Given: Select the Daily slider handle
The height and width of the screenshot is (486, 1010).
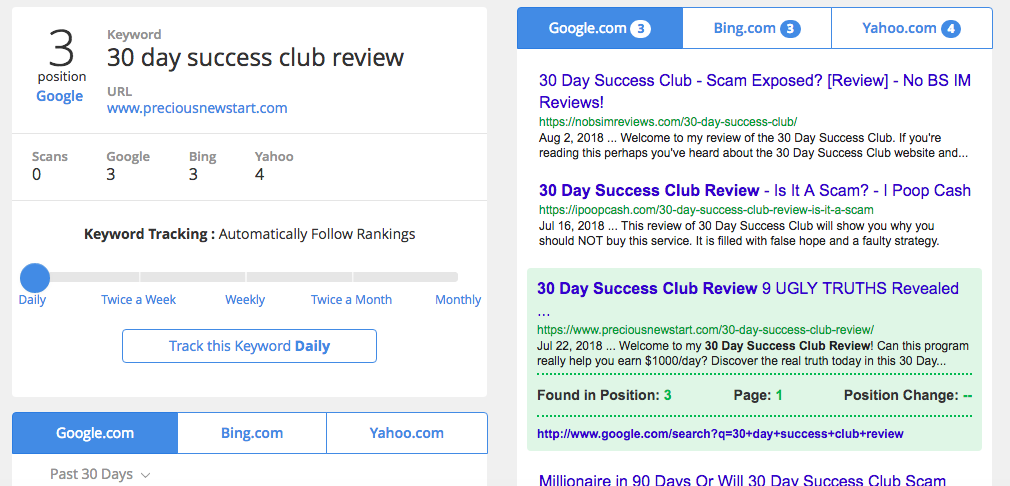Looking at the screenshot, I should tap(35, 277).
